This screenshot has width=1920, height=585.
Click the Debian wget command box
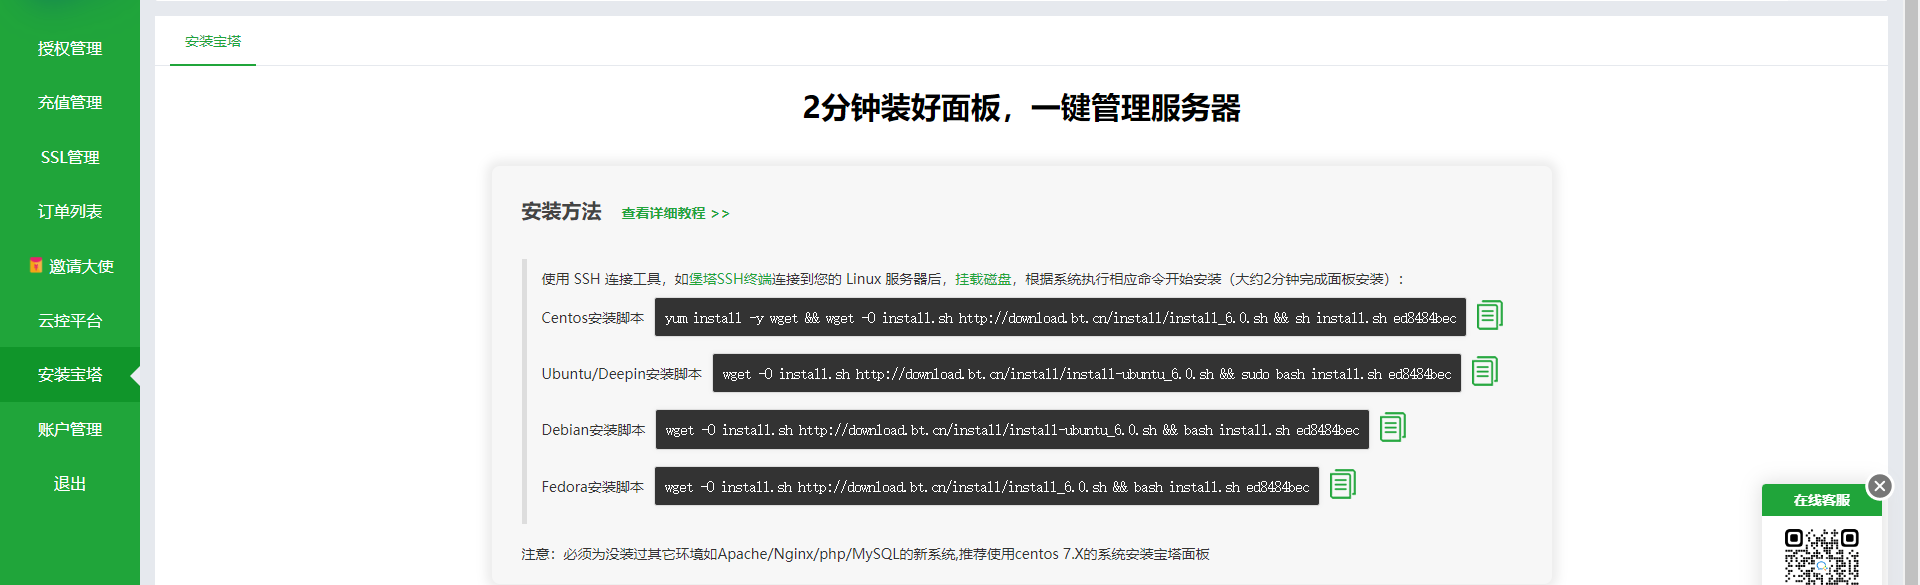point(1012,429)
